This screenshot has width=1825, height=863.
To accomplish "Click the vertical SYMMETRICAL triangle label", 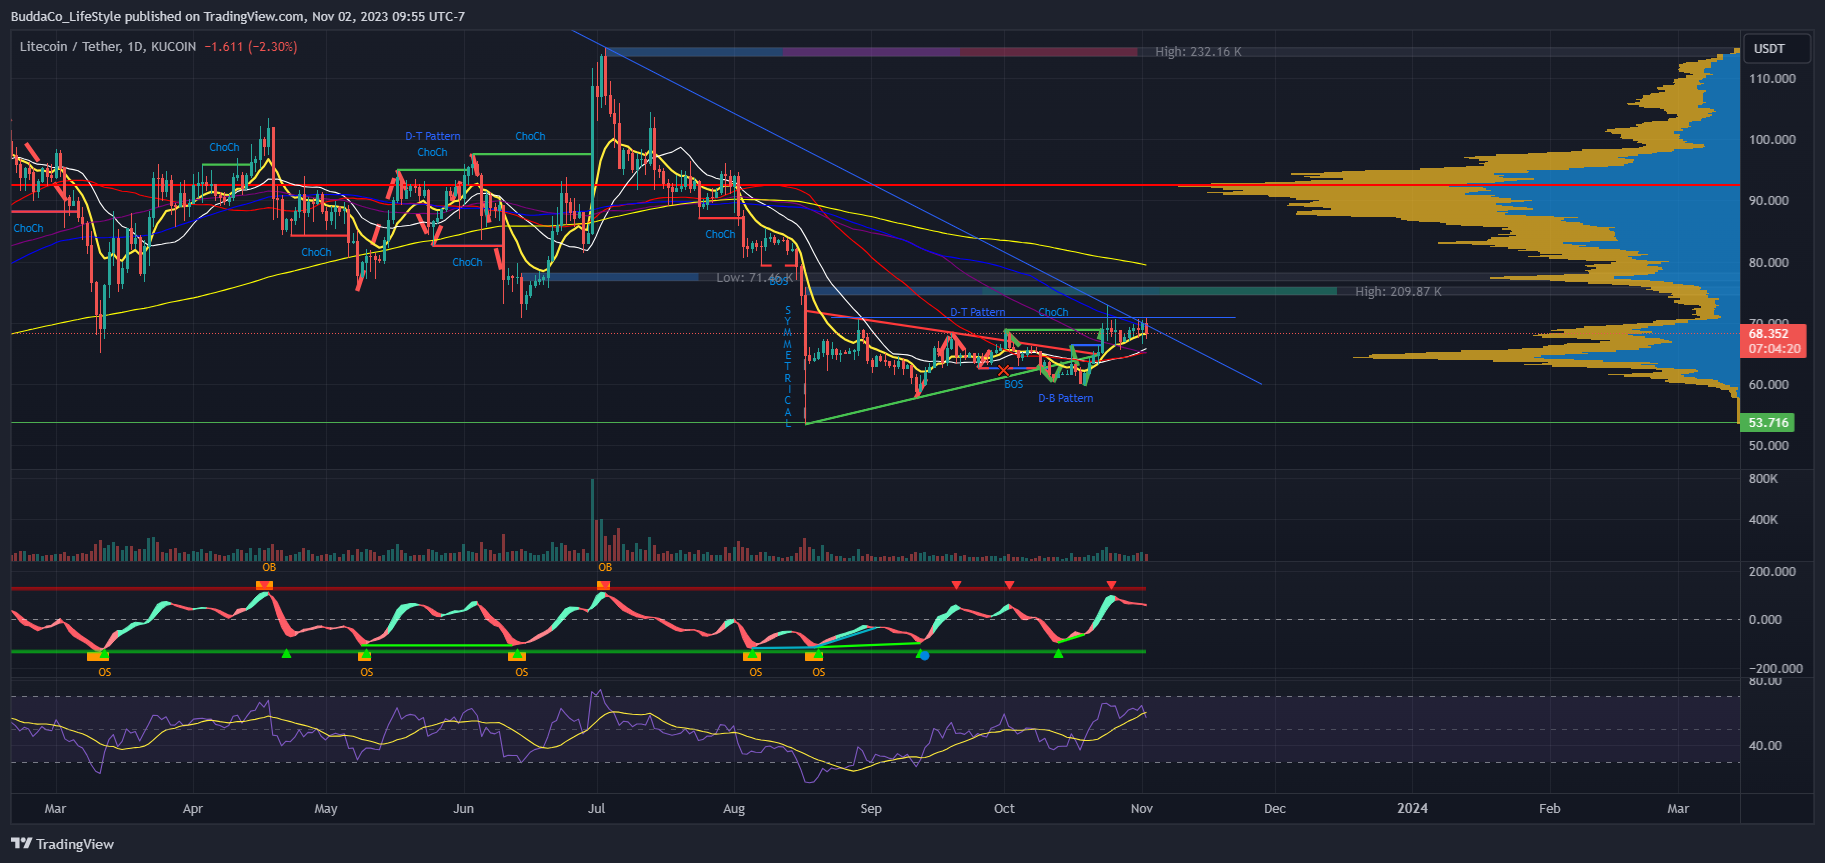I will 788,367.
